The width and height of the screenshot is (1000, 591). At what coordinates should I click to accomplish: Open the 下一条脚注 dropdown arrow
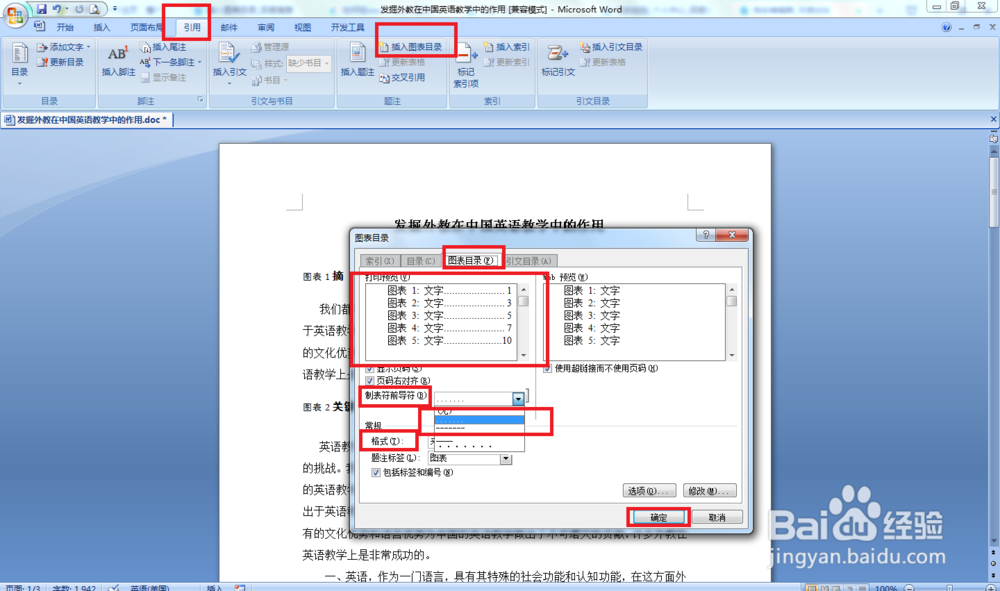click(200, 62)
